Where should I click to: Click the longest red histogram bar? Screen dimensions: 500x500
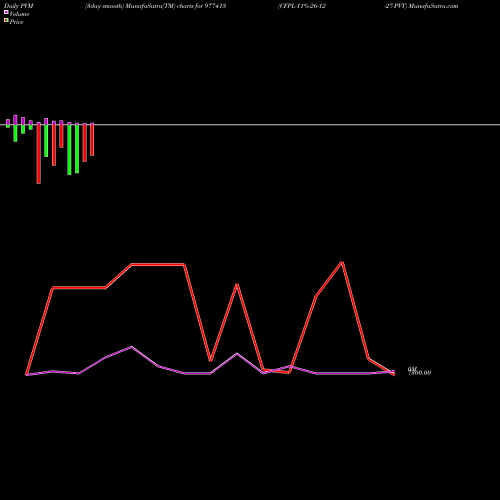[39, 153]
